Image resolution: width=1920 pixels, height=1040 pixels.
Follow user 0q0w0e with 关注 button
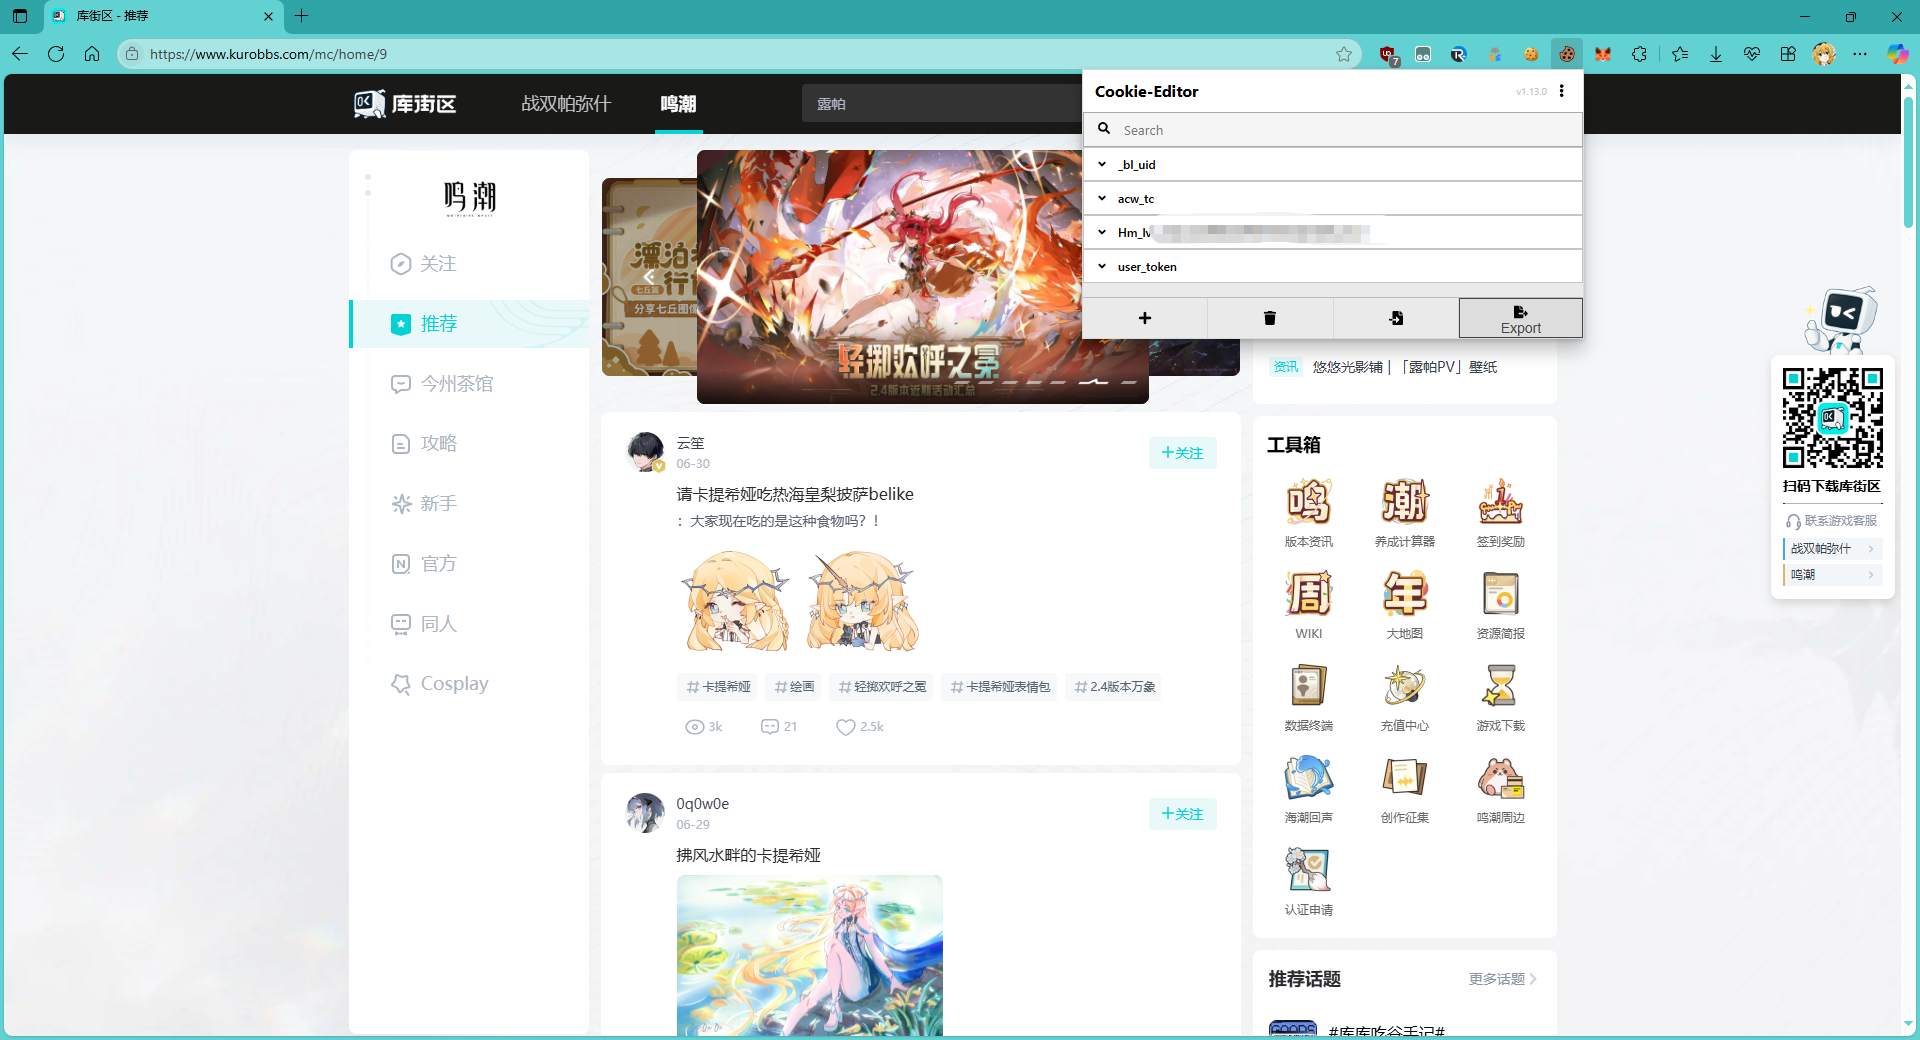coord(1182,814)
